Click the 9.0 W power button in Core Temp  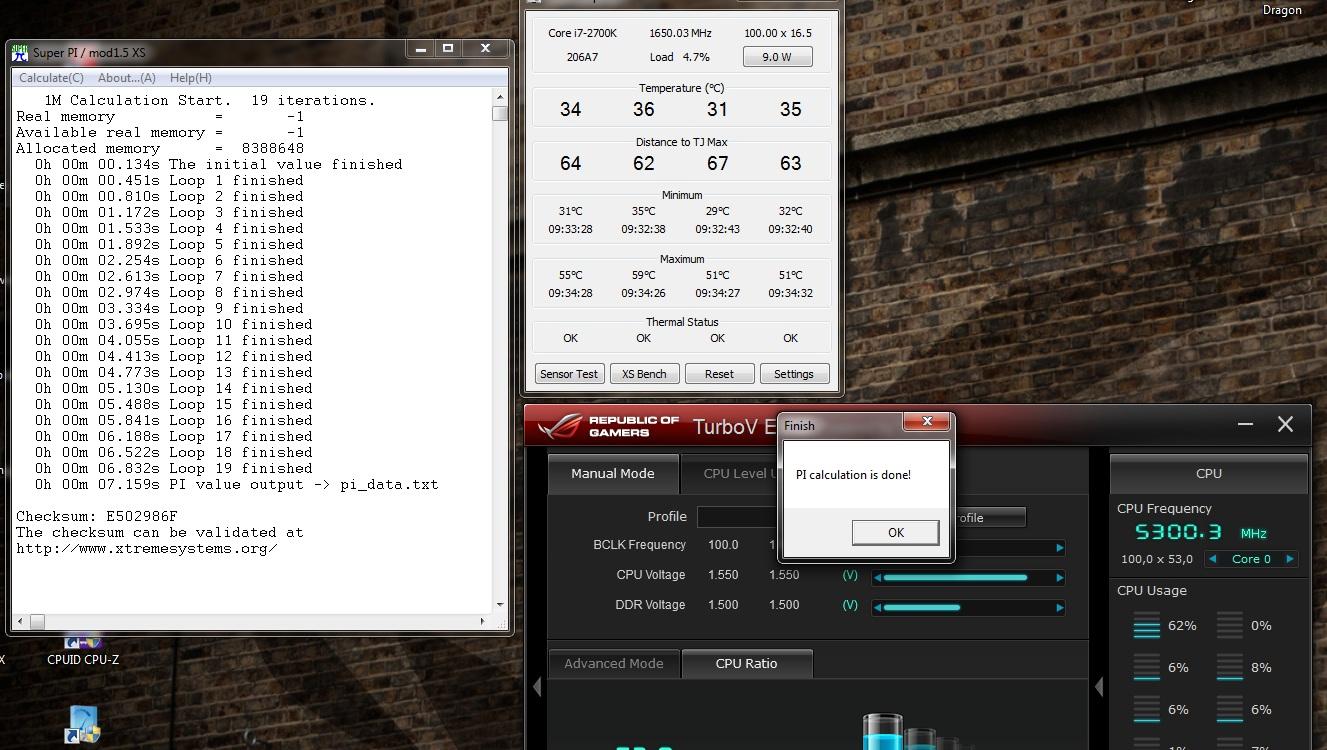tap(777, 57)
